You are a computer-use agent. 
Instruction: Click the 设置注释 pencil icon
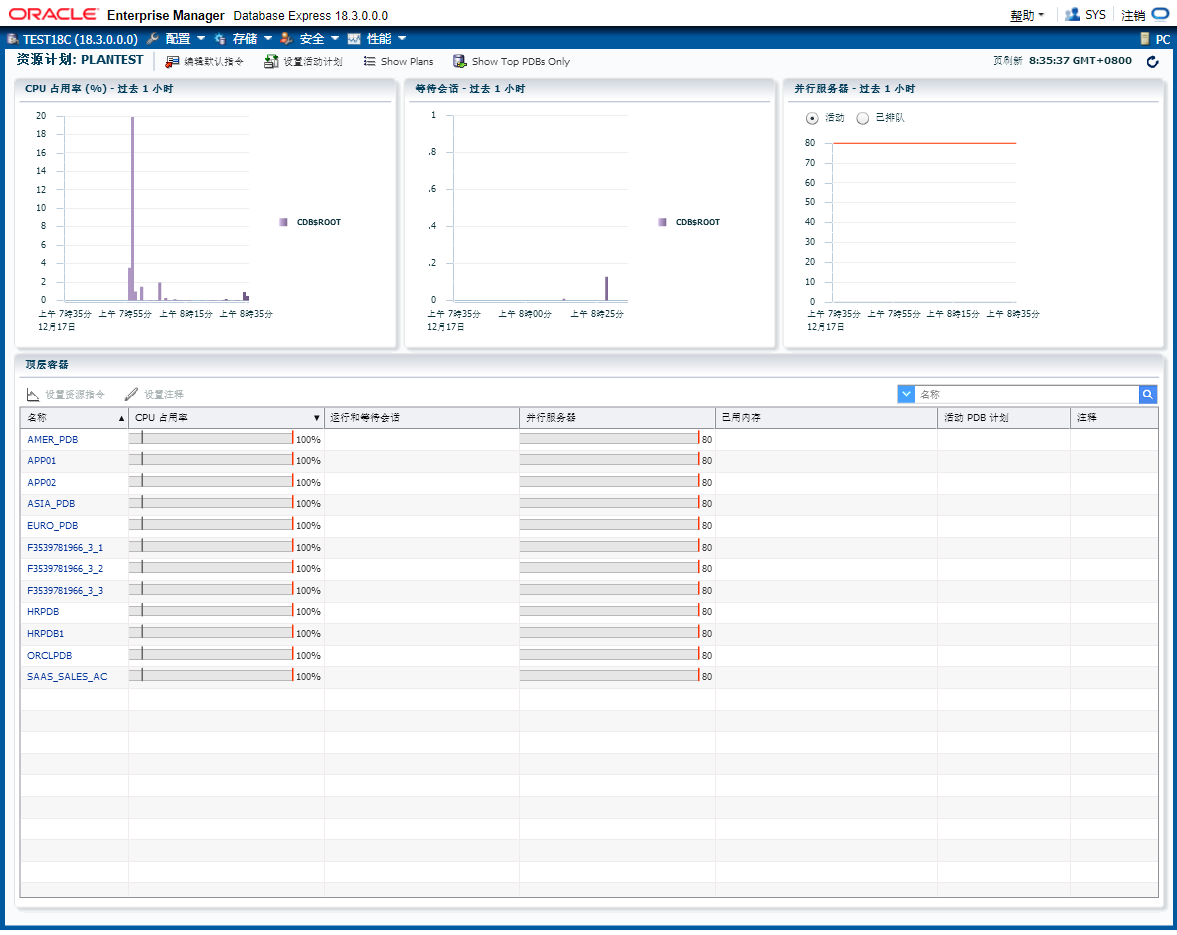pyautogui.click(x=131, y=394)
